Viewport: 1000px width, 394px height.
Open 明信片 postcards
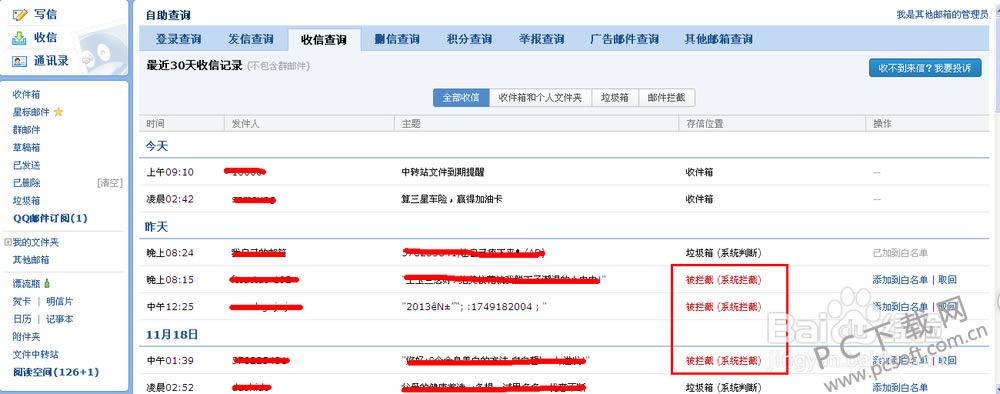coord(59,302)
